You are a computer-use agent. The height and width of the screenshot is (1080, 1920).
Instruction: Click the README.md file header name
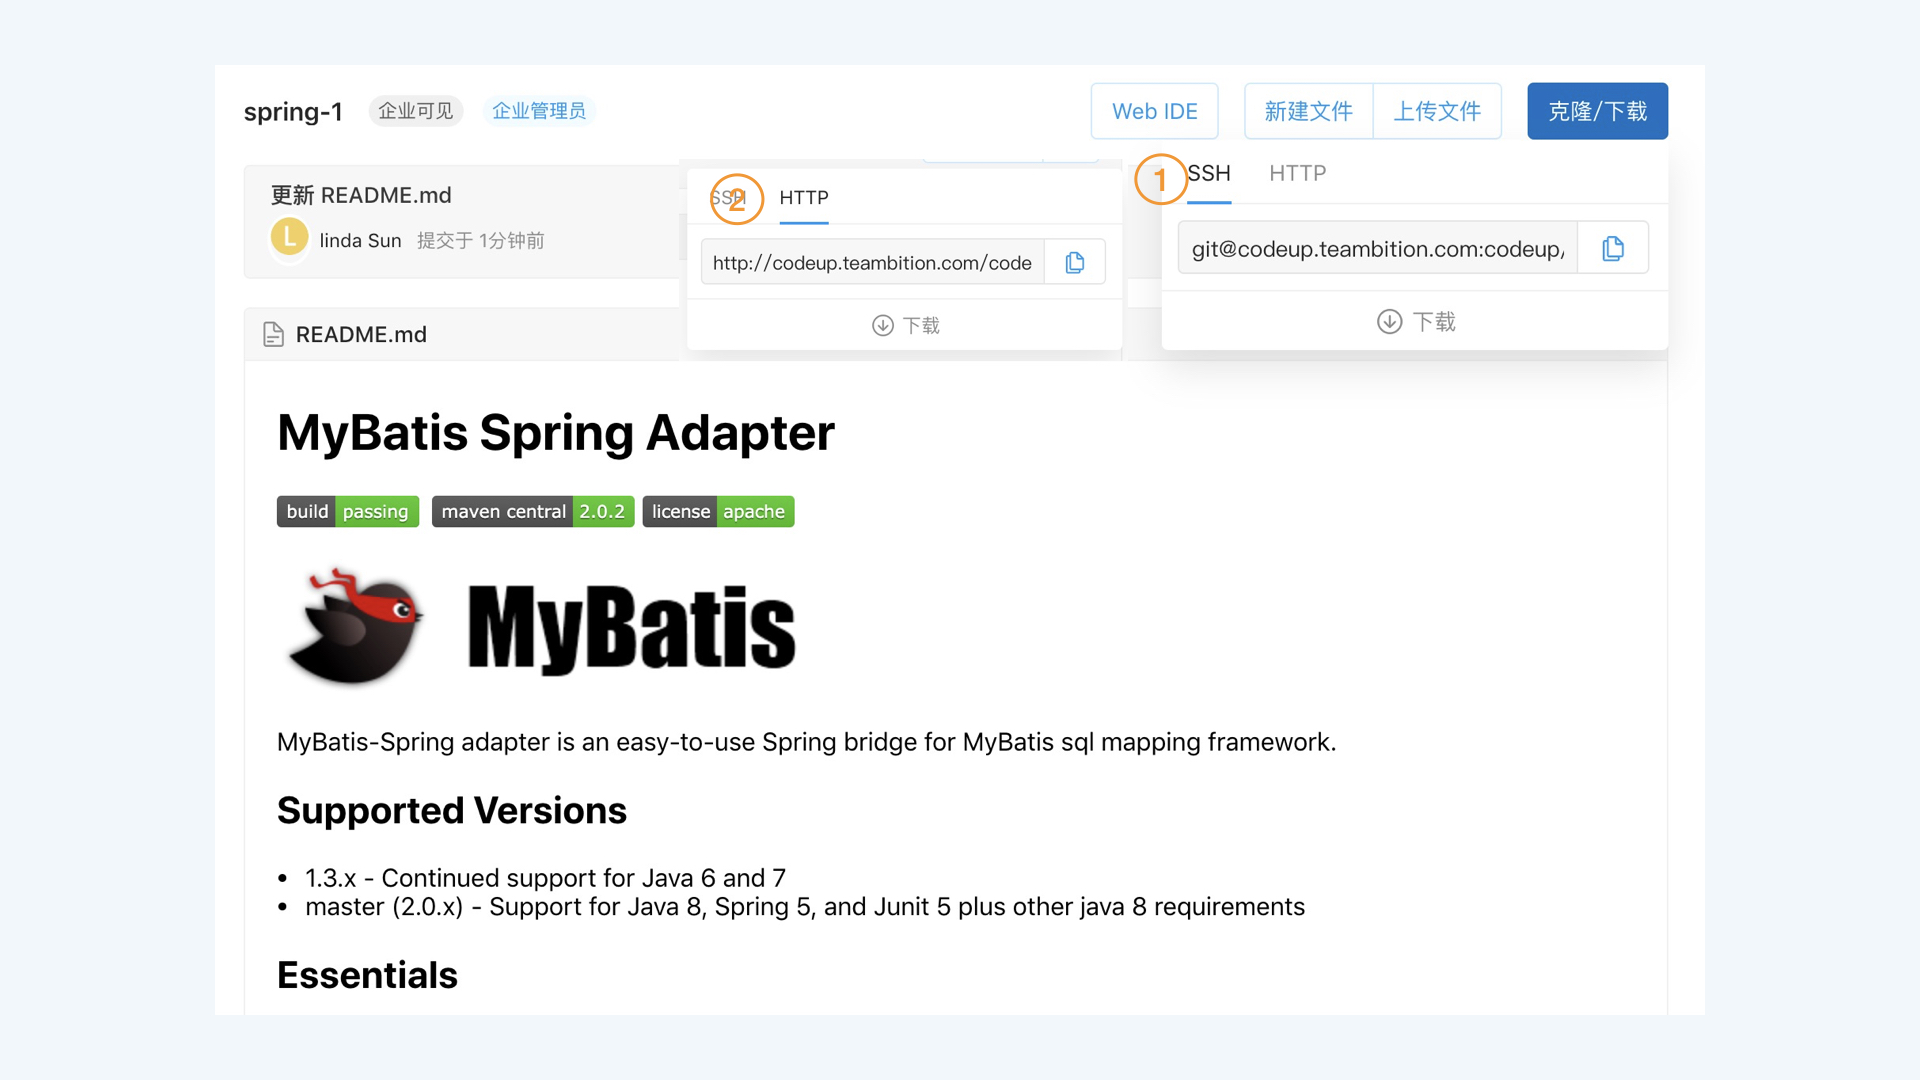pyautogui.click(x=361, y=334)
